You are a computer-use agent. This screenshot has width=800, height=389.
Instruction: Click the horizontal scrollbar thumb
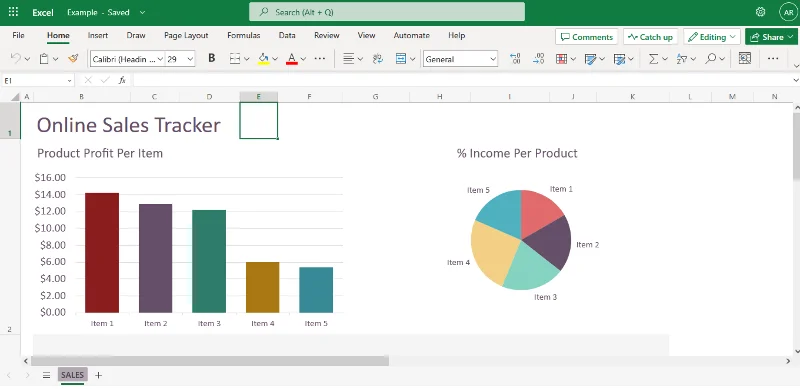point(210,361)
